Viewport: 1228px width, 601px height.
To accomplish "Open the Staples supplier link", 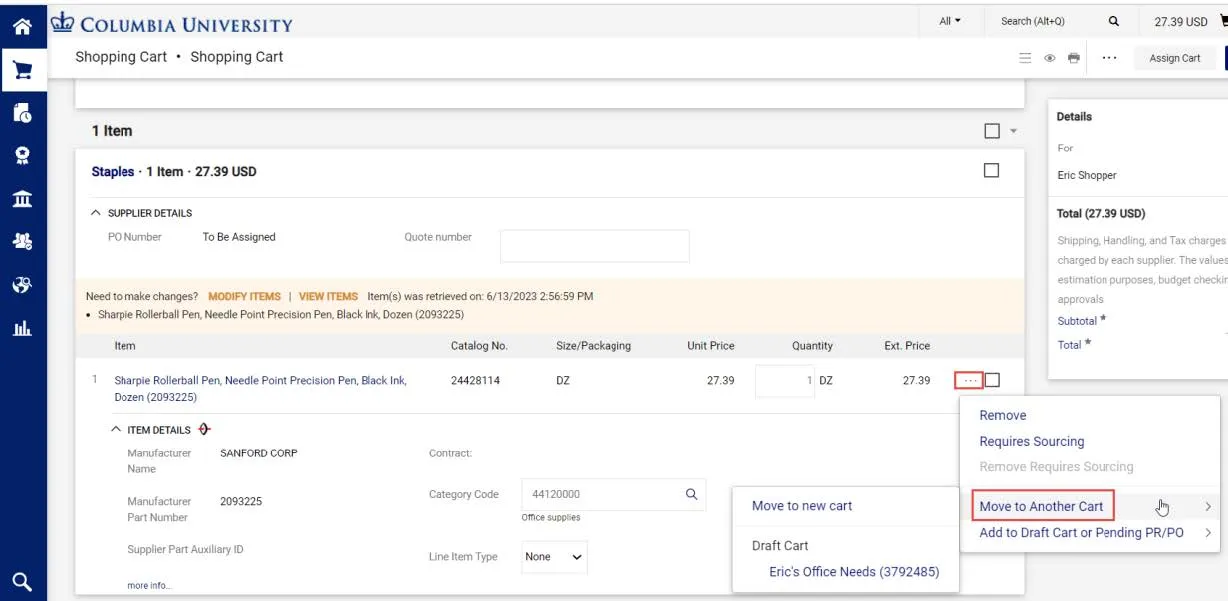I will click(x=113, y=172).
